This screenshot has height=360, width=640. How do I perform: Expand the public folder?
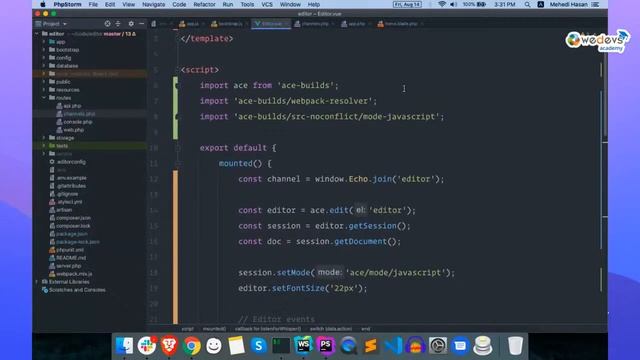coord(44,82)
